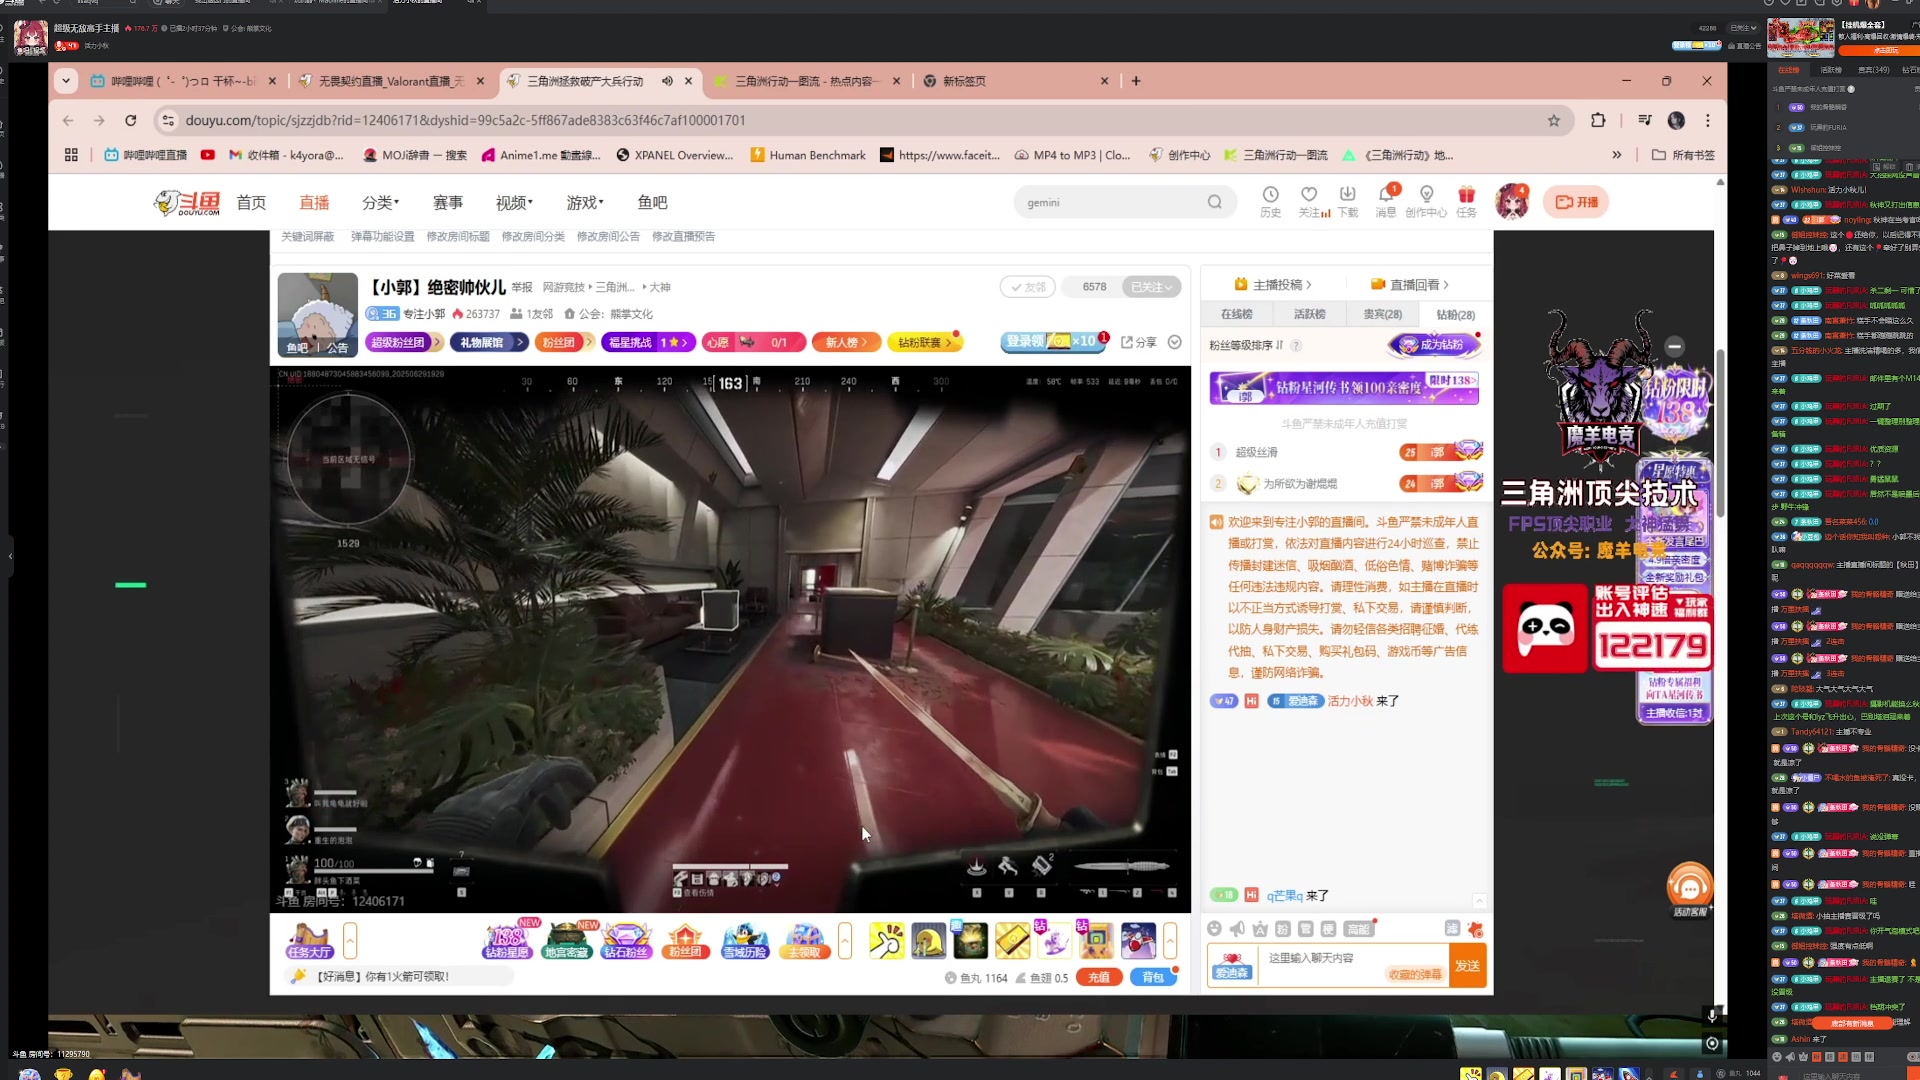Click the page vertical scrollbar

[x=1720, y=433]
